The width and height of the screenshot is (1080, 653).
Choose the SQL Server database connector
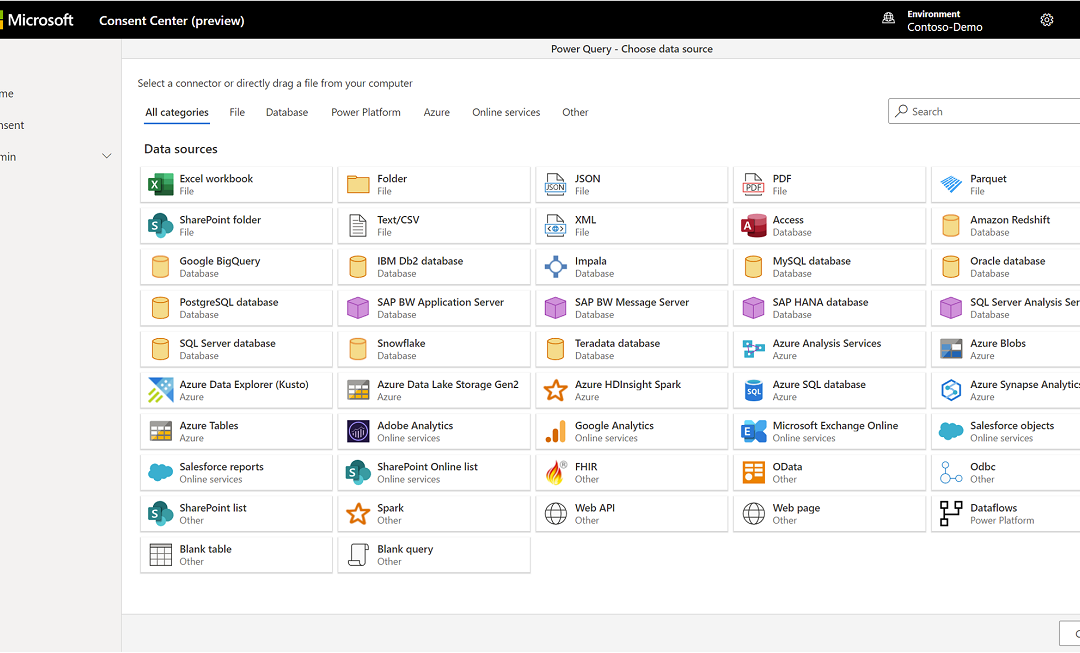coord(236,349)
